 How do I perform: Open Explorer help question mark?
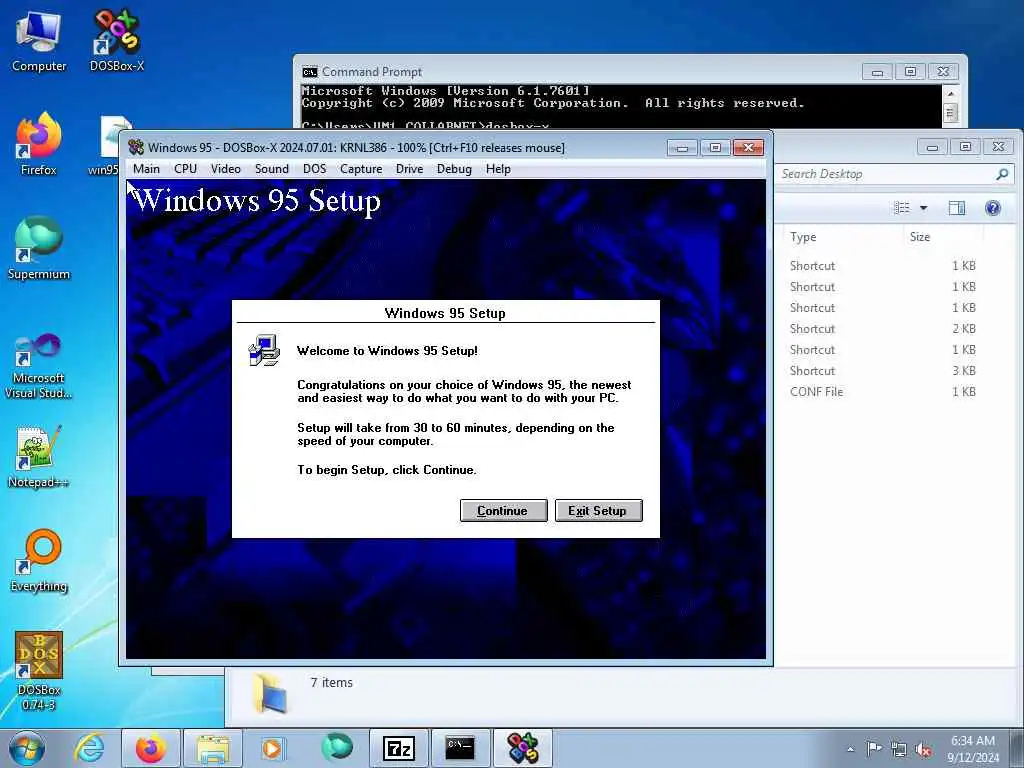coord(993,208)
